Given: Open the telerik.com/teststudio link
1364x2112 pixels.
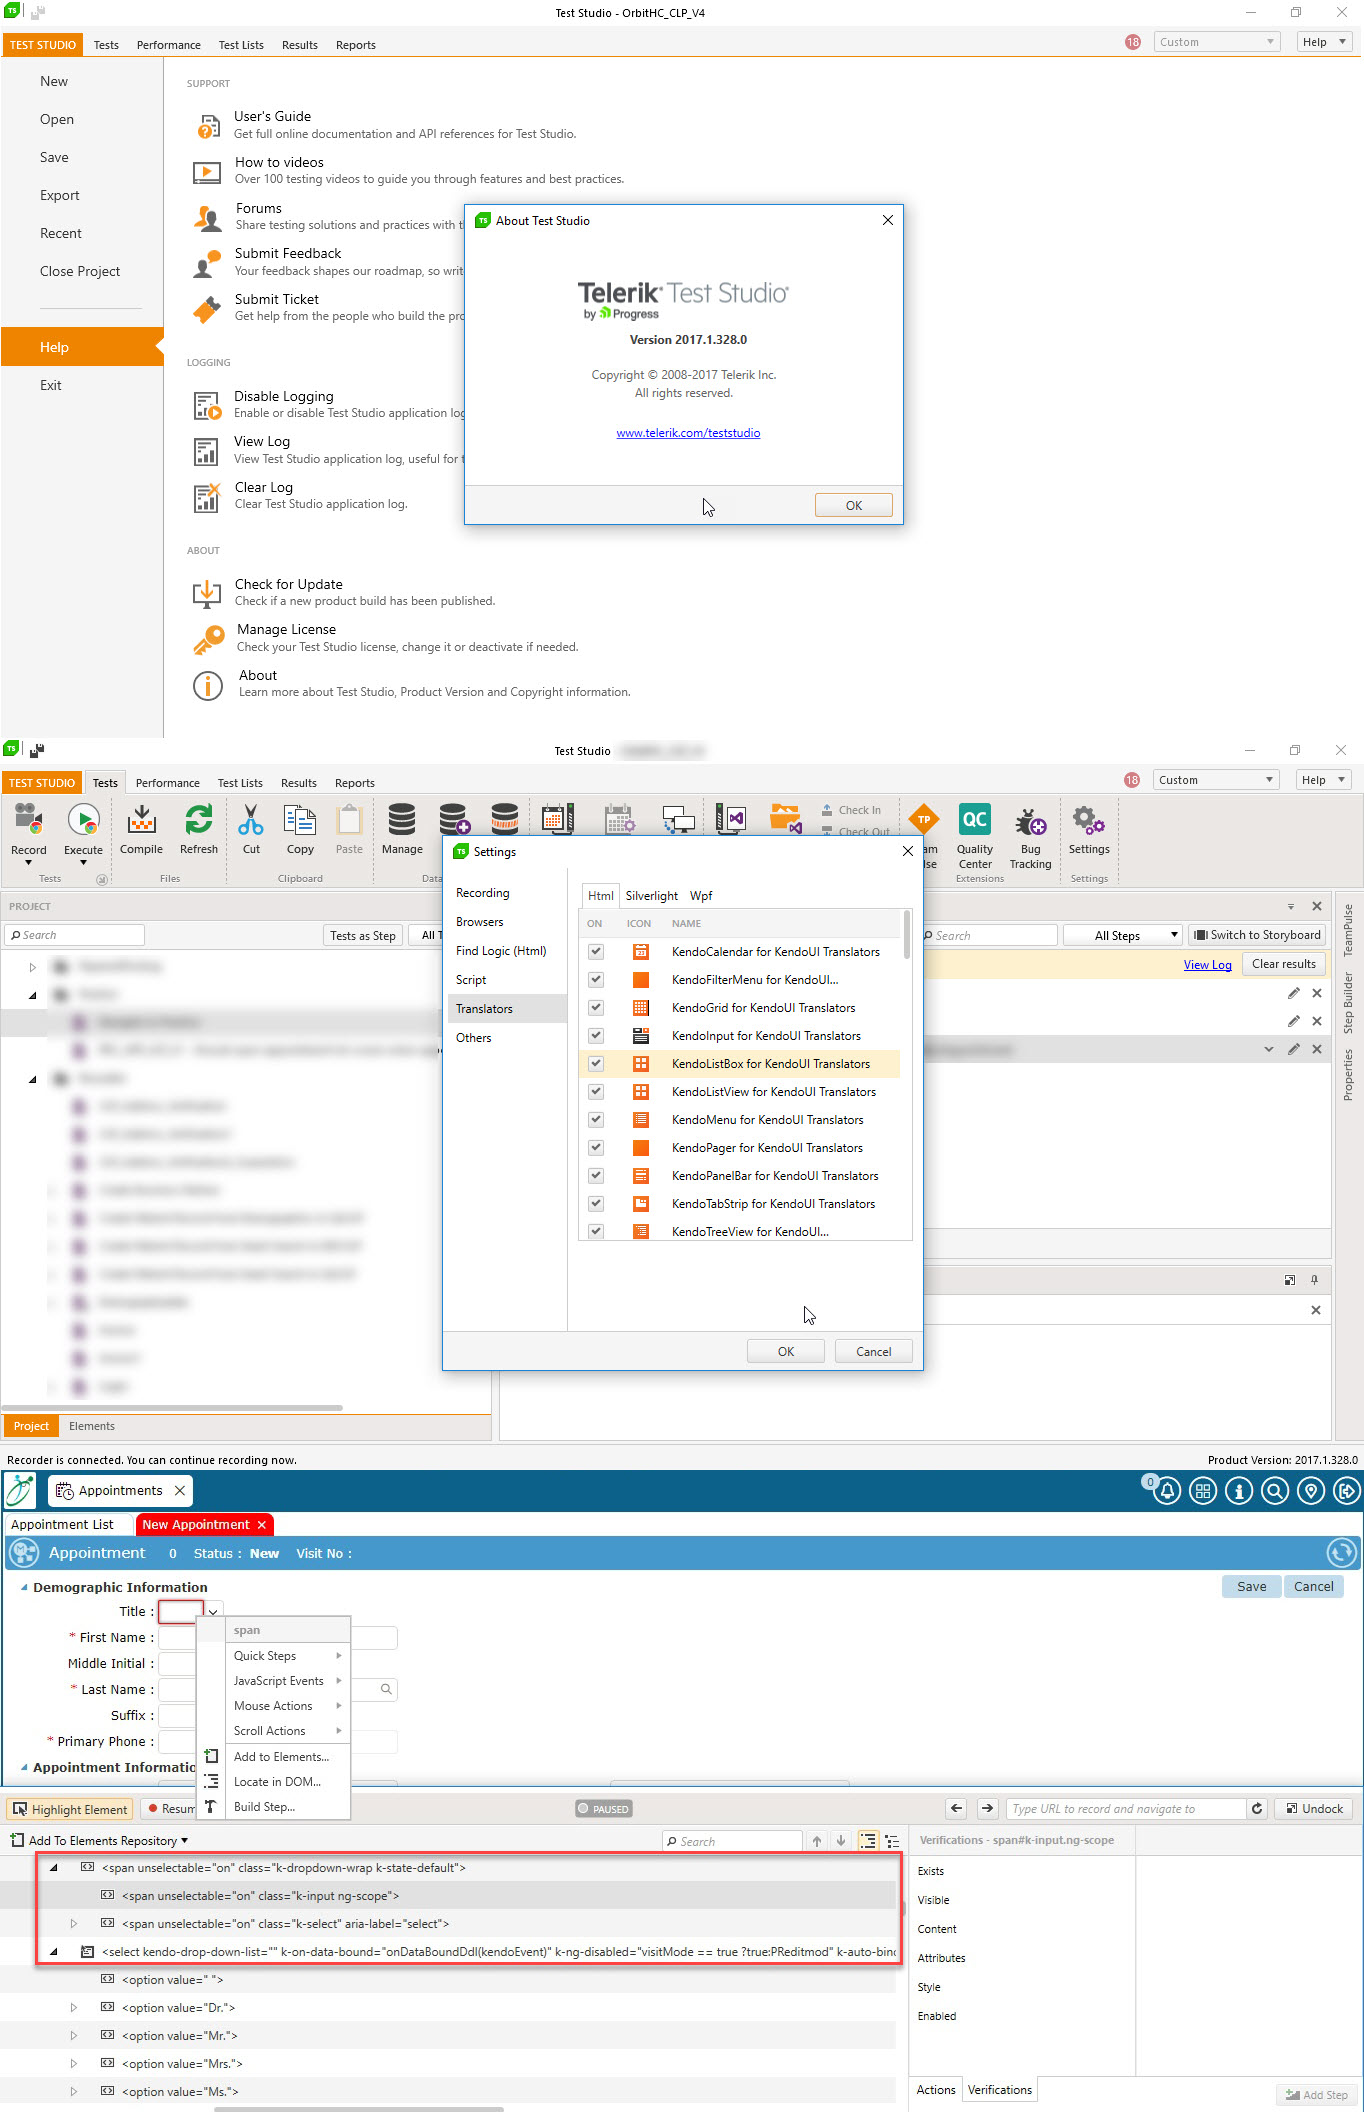Looking at the screenshot, I should click(x=688, y=433).
